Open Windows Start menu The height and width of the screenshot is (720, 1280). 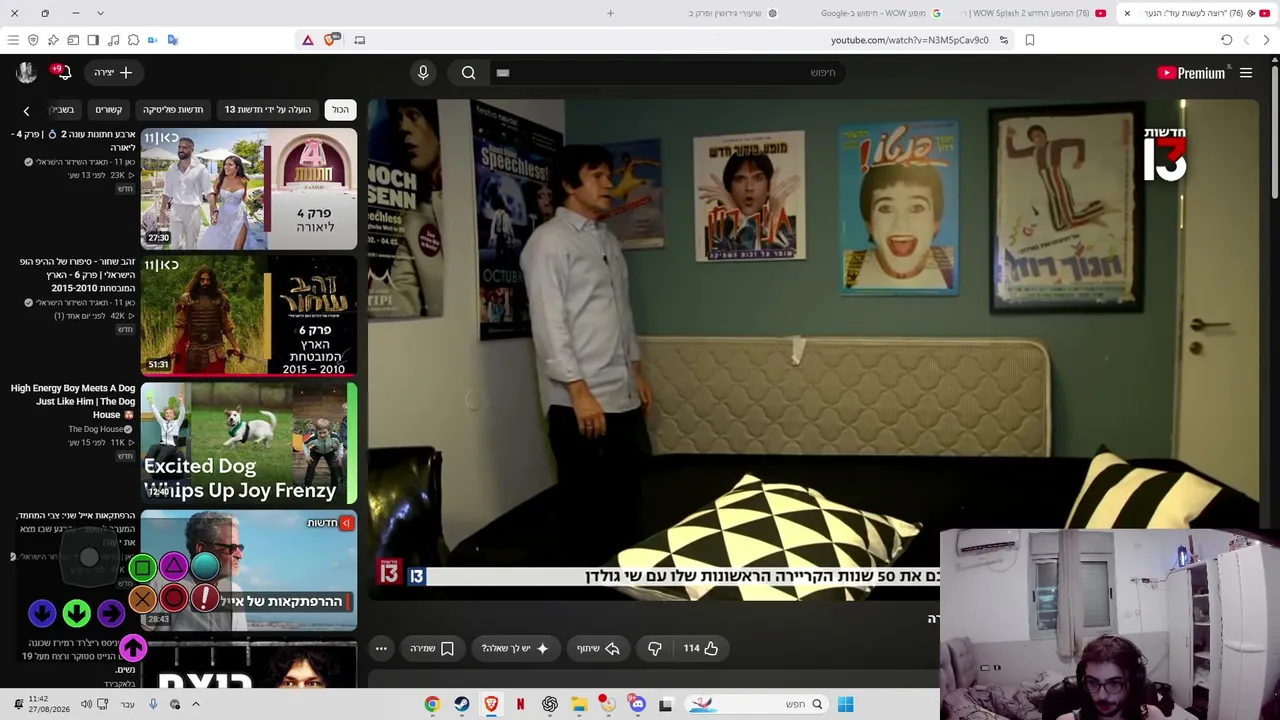845,704
